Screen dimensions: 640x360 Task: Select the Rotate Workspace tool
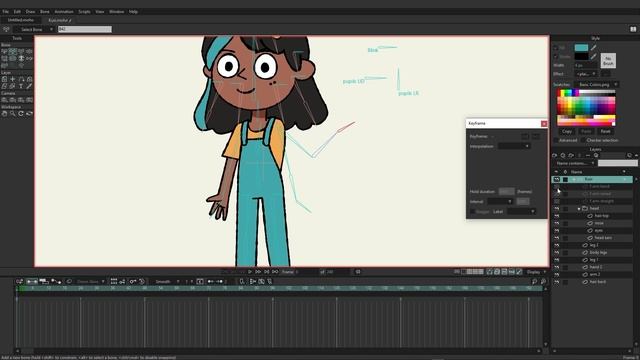21,113
